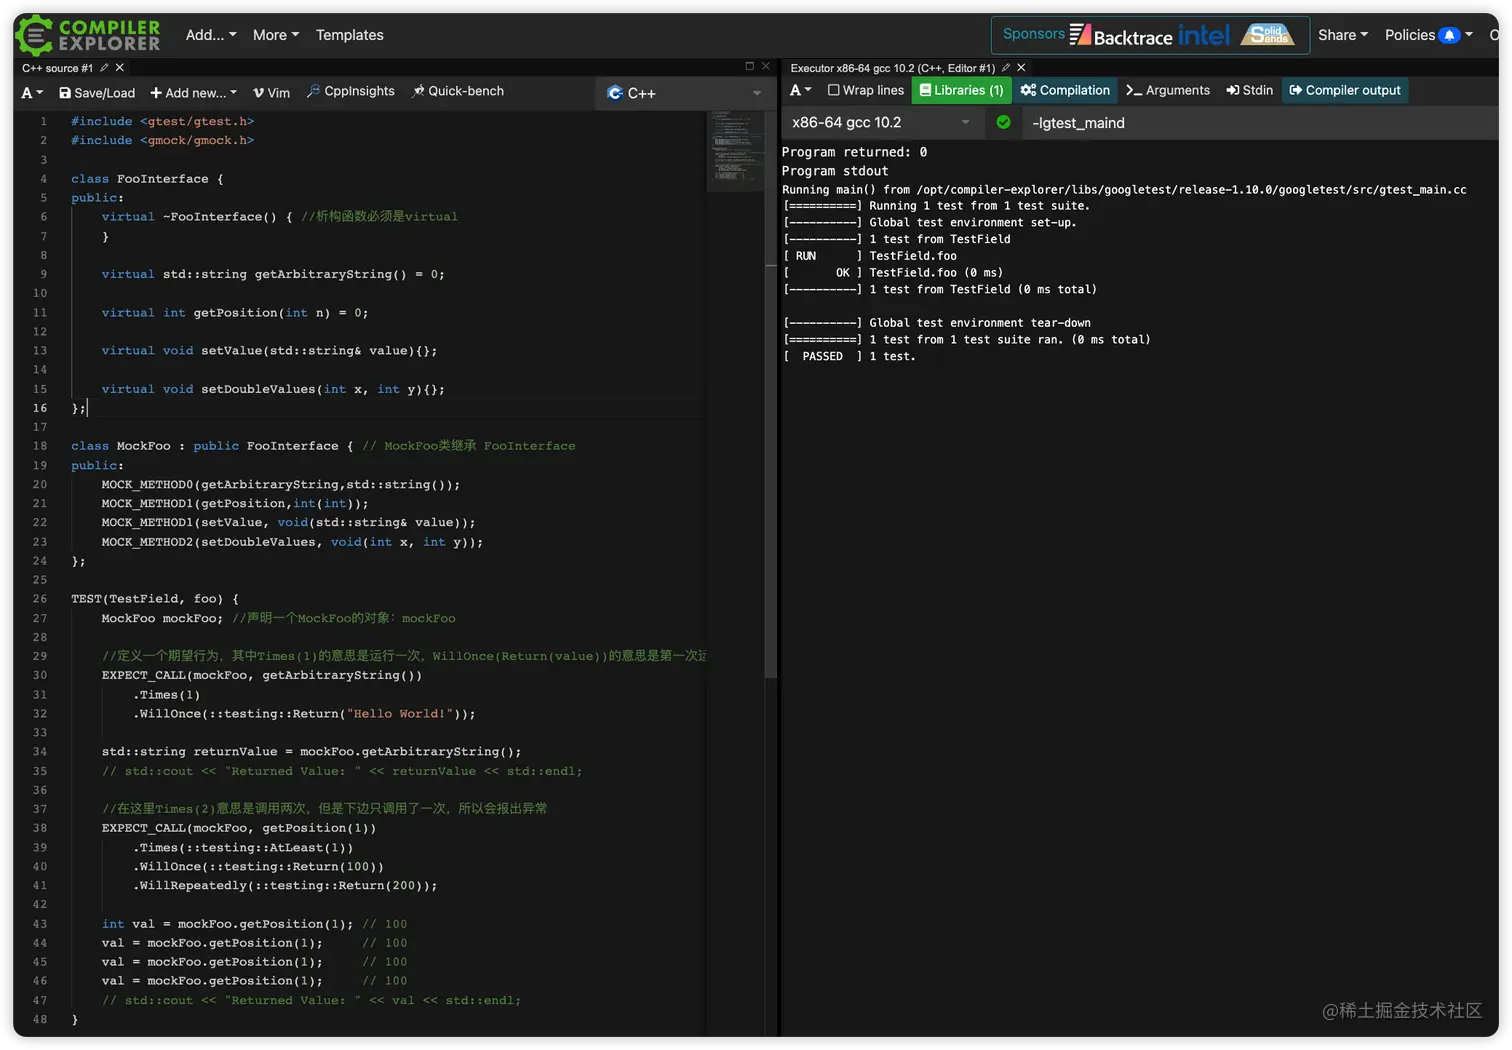Toggle the Stdin input panel
The height and width of the screenshot is (1050, 1512).
1250,90
